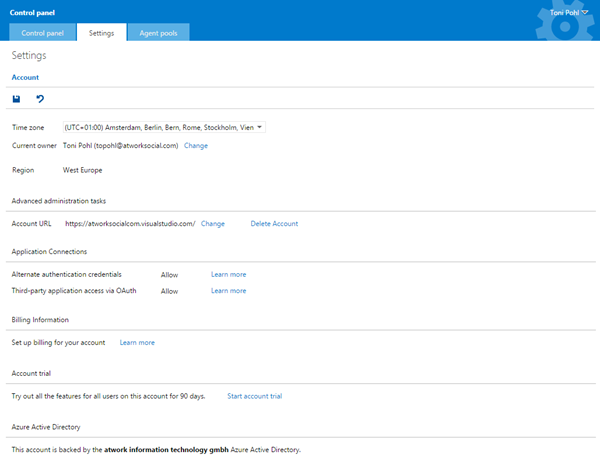The width and height of the screenshot is (600, 462).
Task: Click the Account section heading
Action: 26,76
